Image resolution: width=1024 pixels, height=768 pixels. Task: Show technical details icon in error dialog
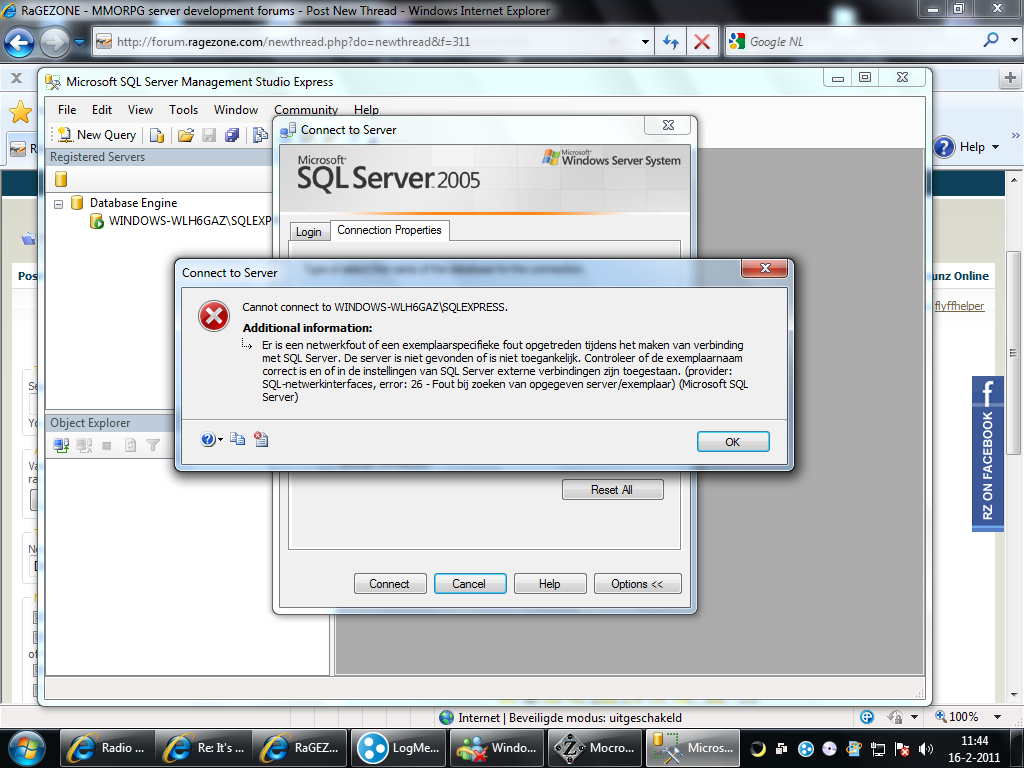261,439
